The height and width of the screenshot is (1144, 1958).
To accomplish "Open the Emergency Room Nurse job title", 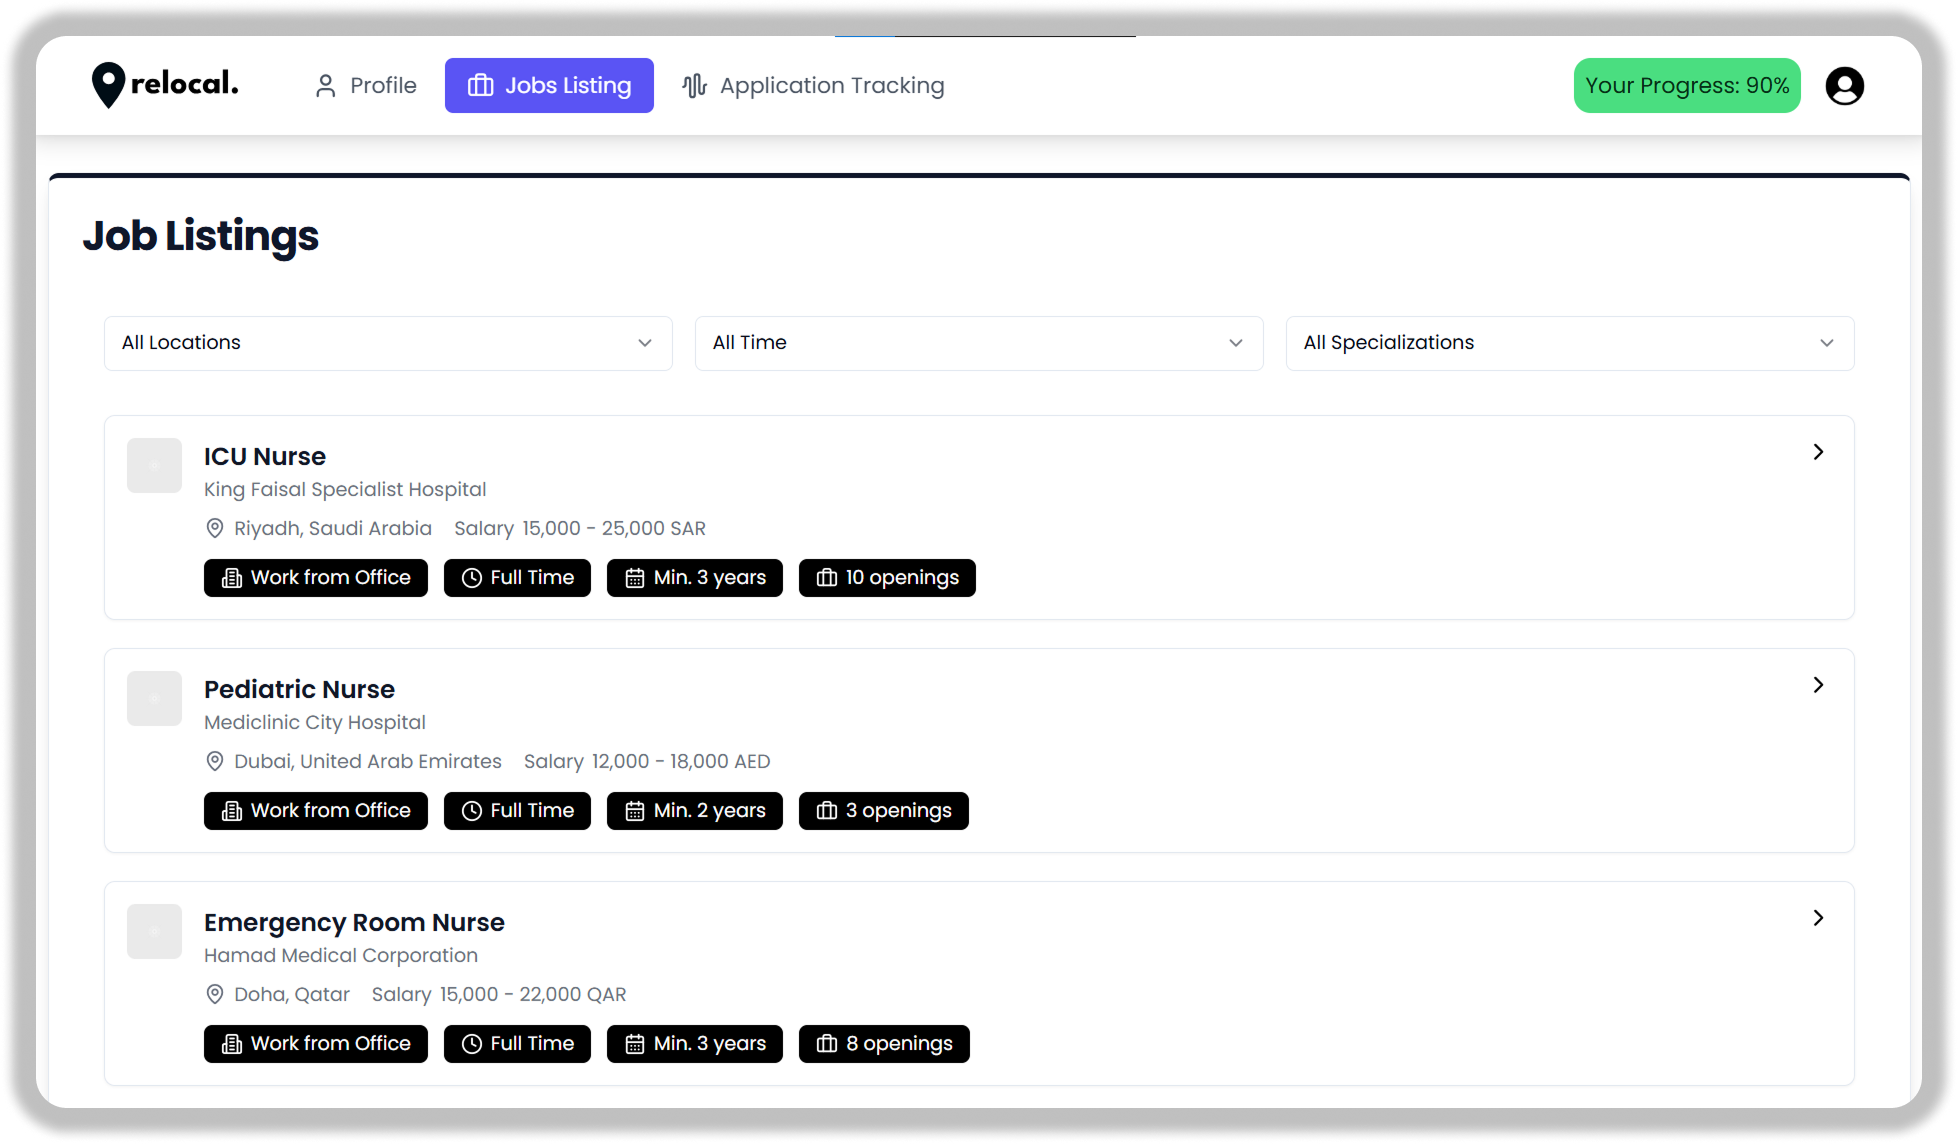I will pyautogui.click(x=354, y=922).
